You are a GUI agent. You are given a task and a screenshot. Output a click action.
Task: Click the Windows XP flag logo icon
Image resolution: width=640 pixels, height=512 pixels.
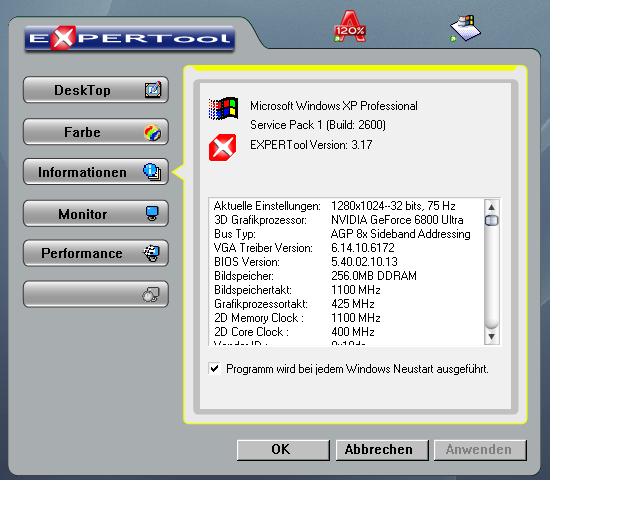click(x=223, y=108)
